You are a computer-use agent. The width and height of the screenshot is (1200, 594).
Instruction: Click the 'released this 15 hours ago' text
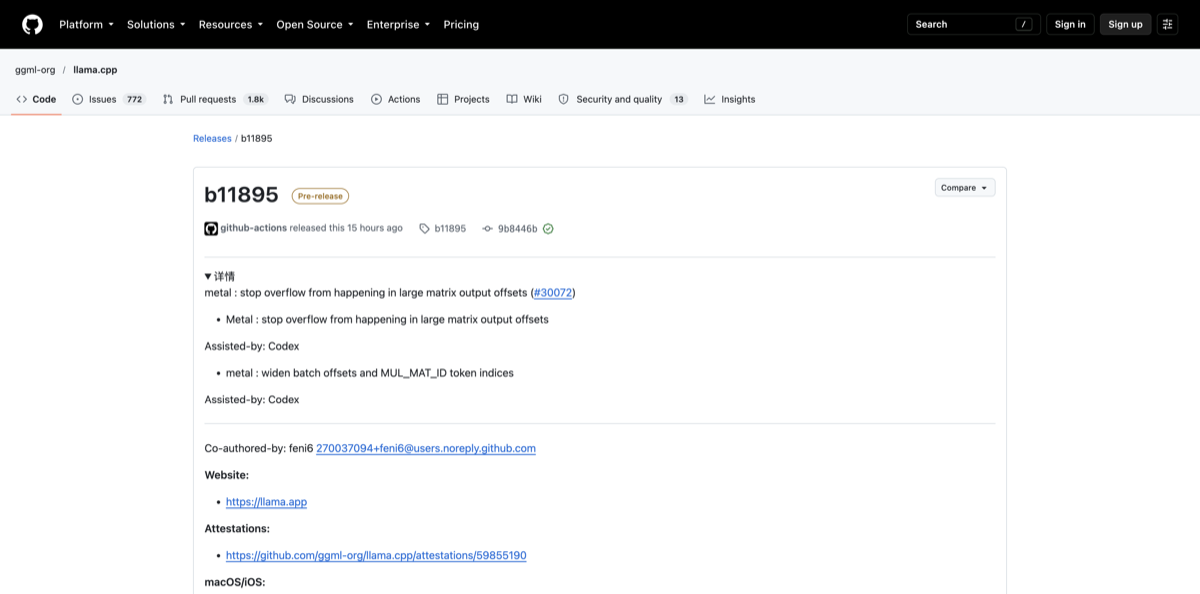[346, 228]
